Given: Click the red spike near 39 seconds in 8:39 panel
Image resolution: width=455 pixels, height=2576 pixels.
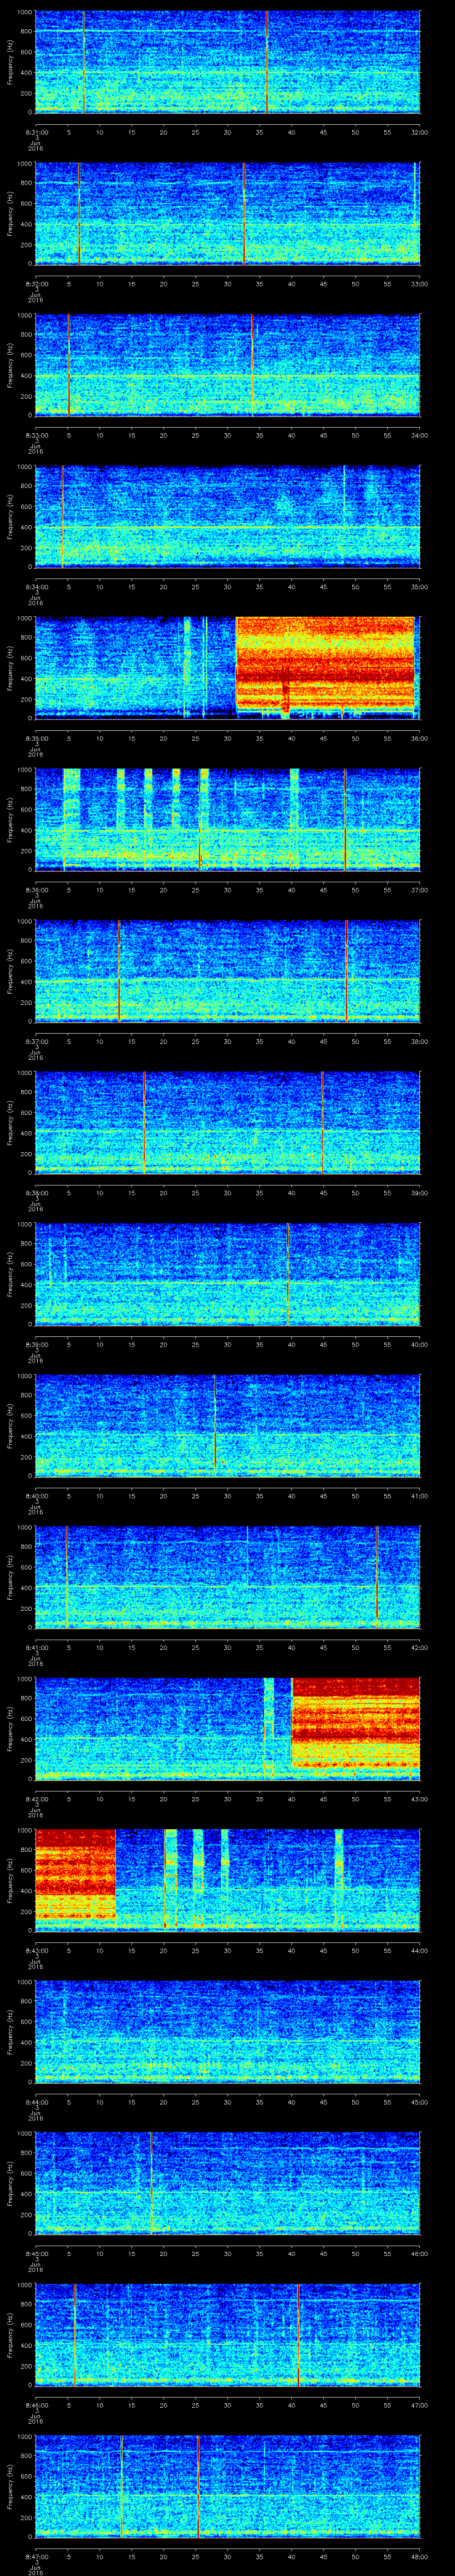Looking at the screenshot, I should [288, 1273].
